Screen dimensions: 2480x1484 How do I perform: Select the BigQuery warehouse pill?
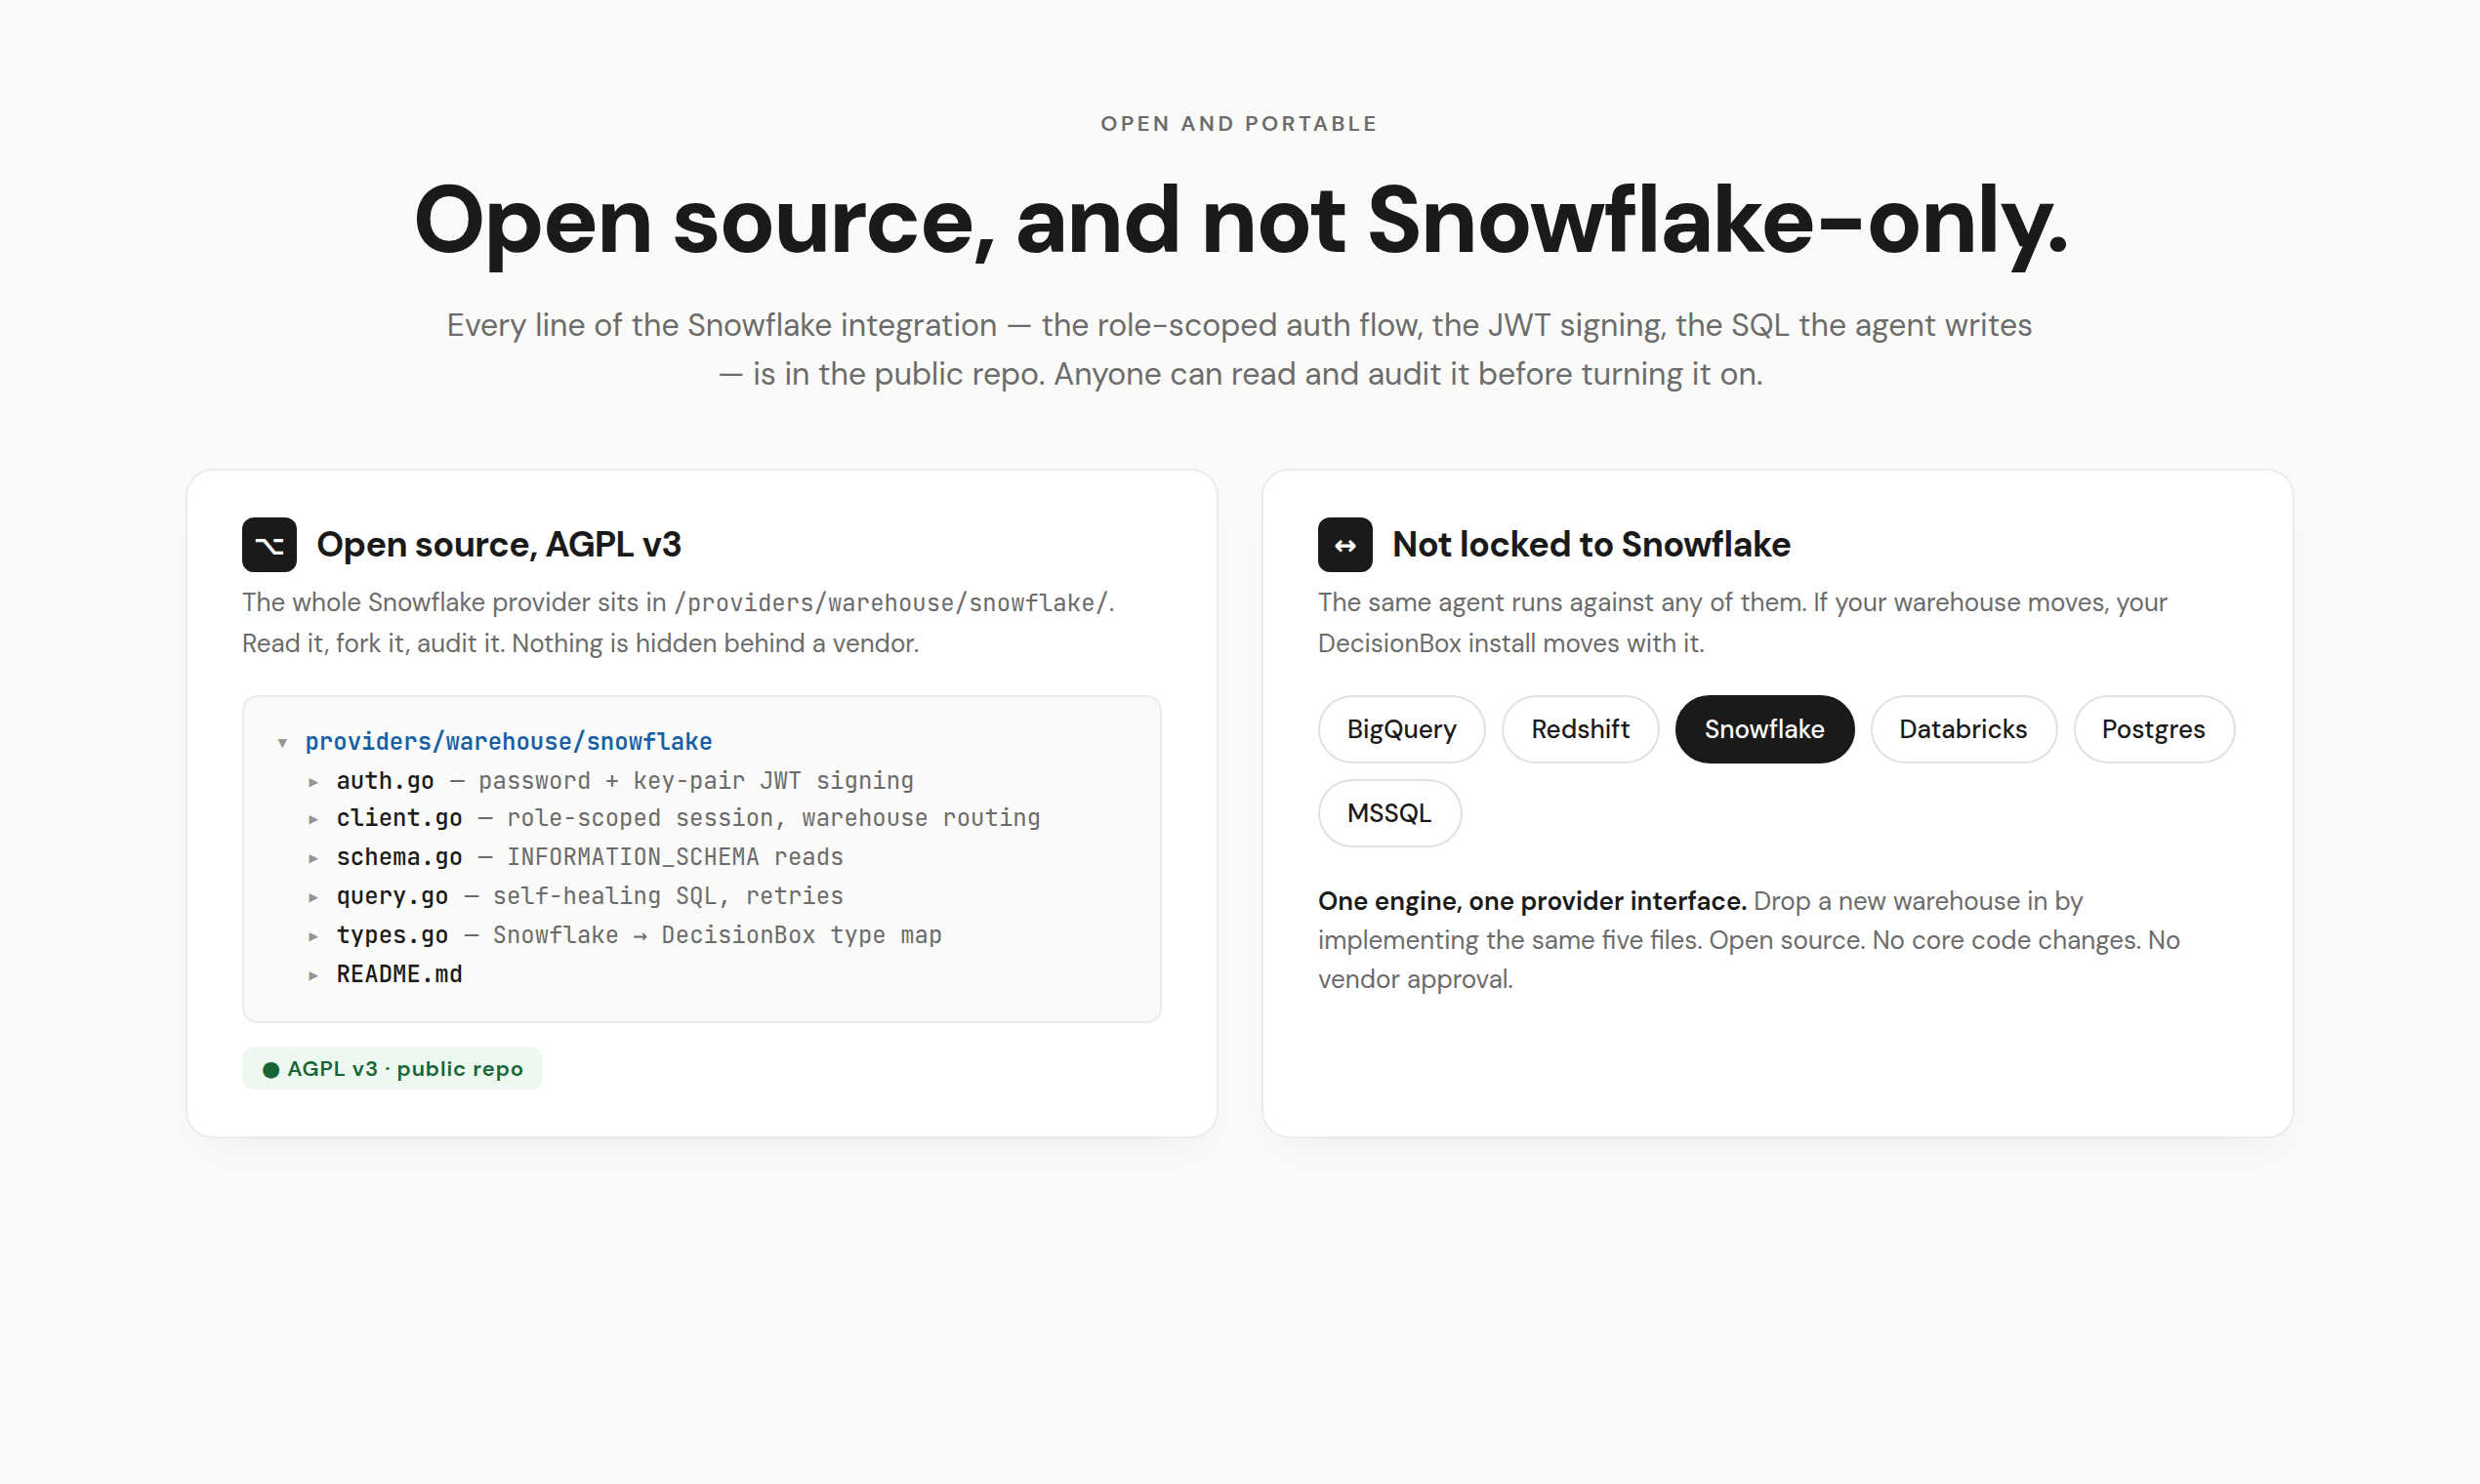[1401, 729]
